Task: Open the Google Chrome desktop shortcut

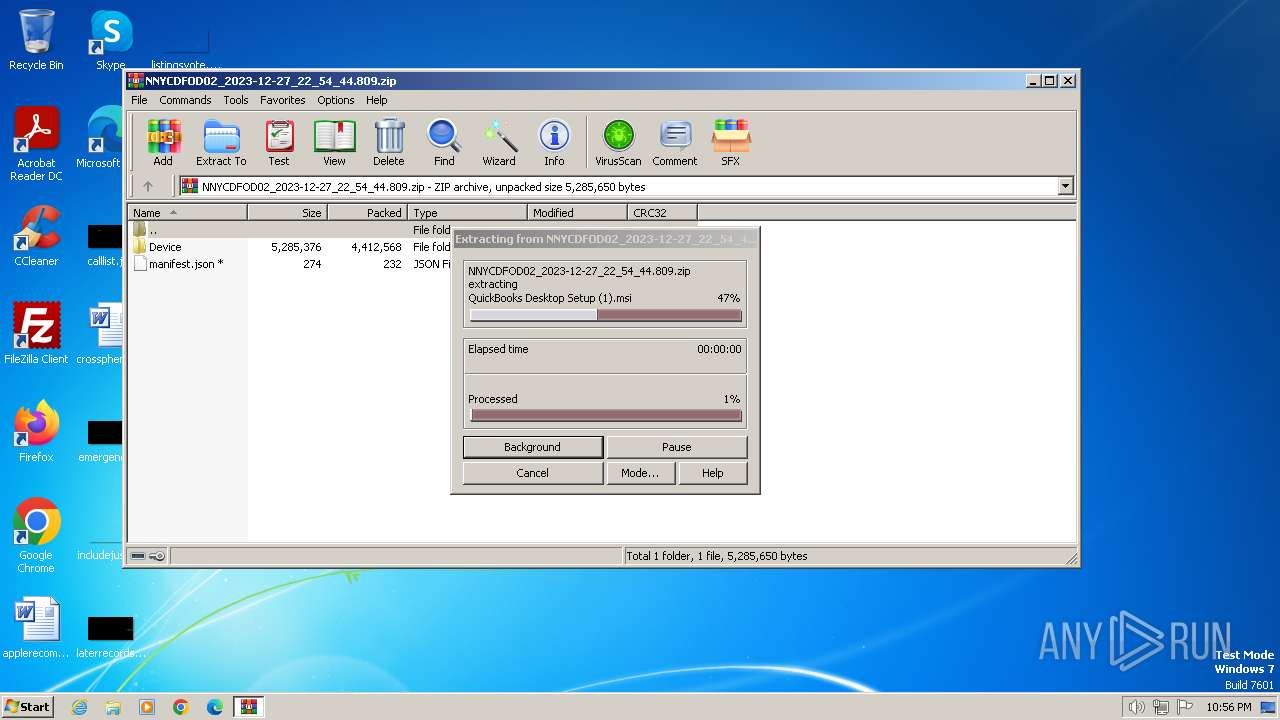Action: click(36, 536)
